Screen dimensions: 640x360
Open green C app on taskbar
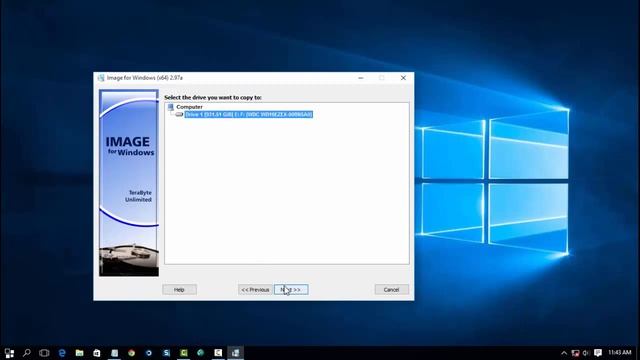184,353
